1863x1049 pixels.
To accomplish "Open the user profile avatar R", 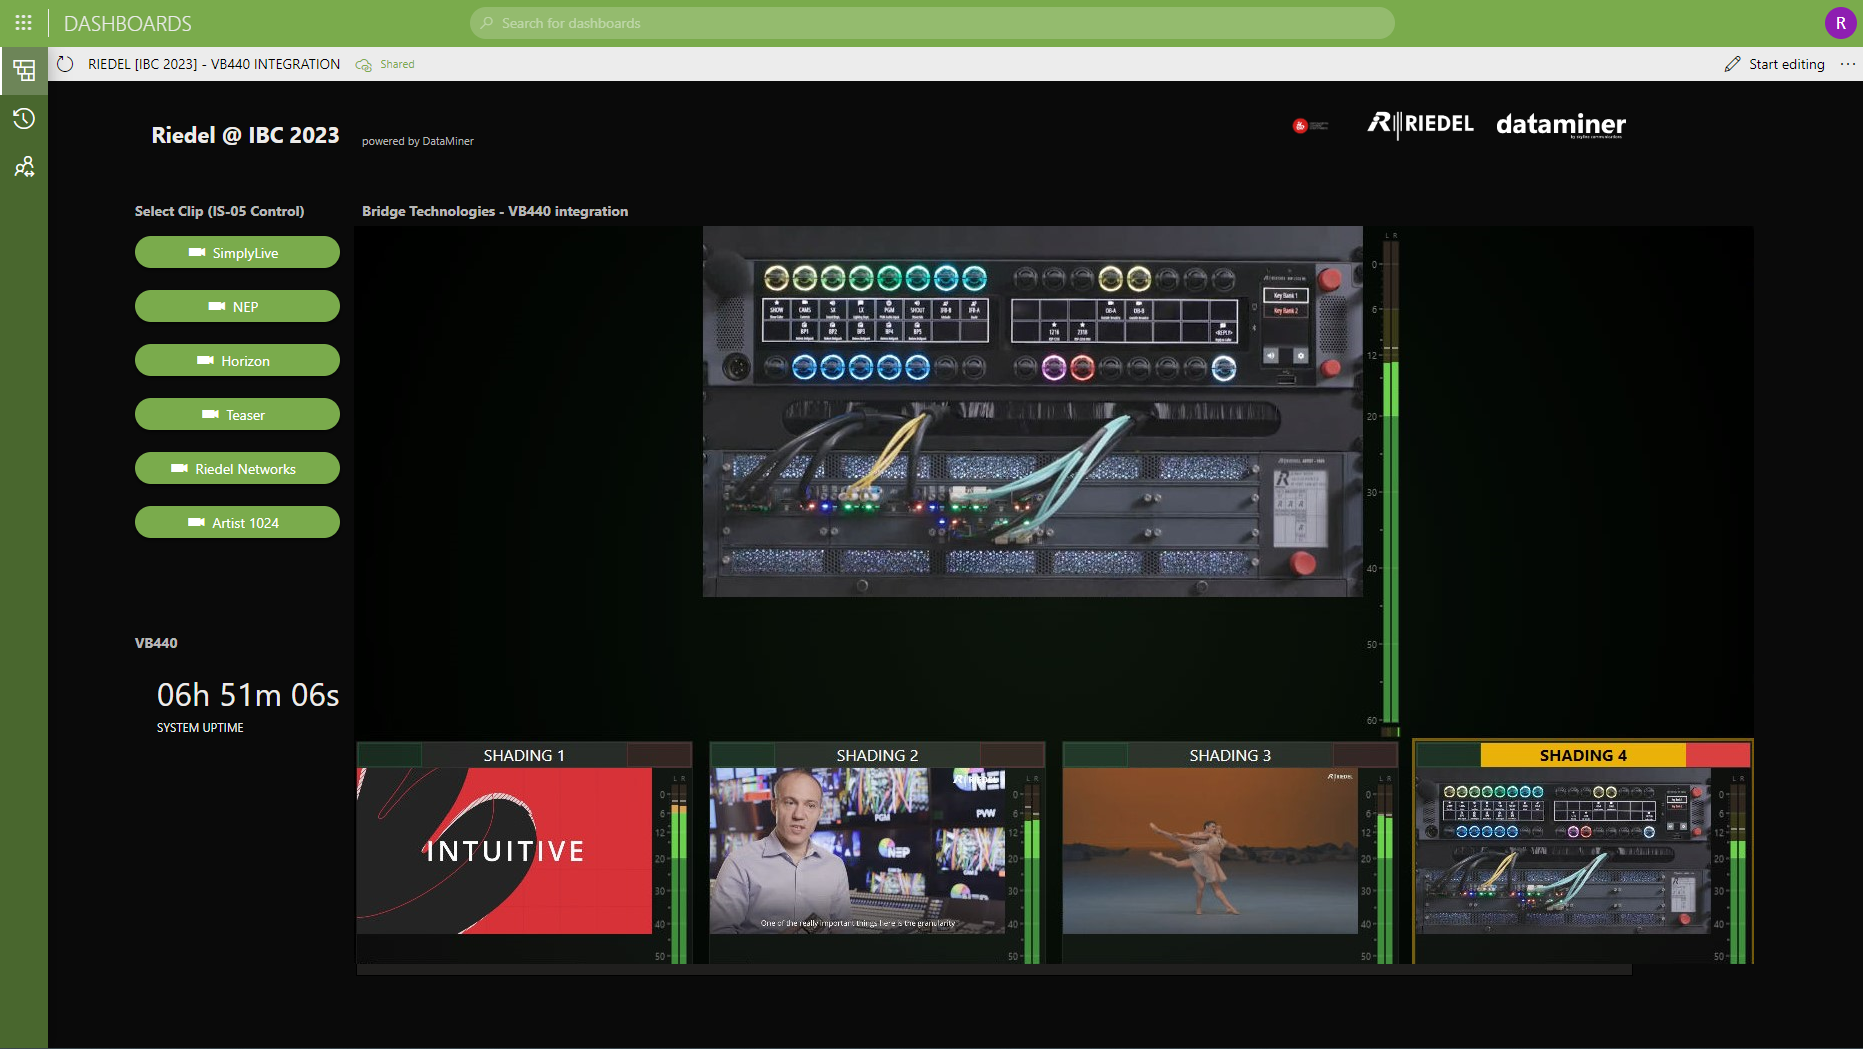I will pyautogui.click(x=1840, y=23).
